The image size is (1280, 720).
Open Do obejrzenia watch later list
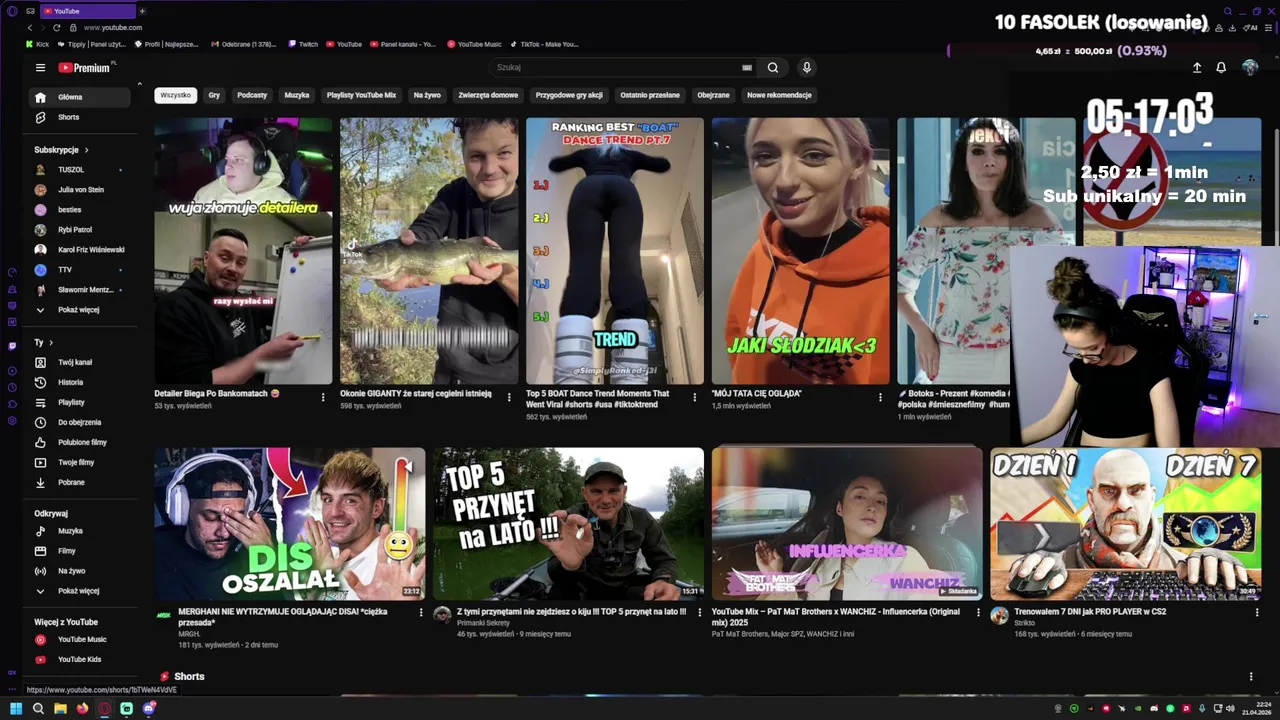80,422
